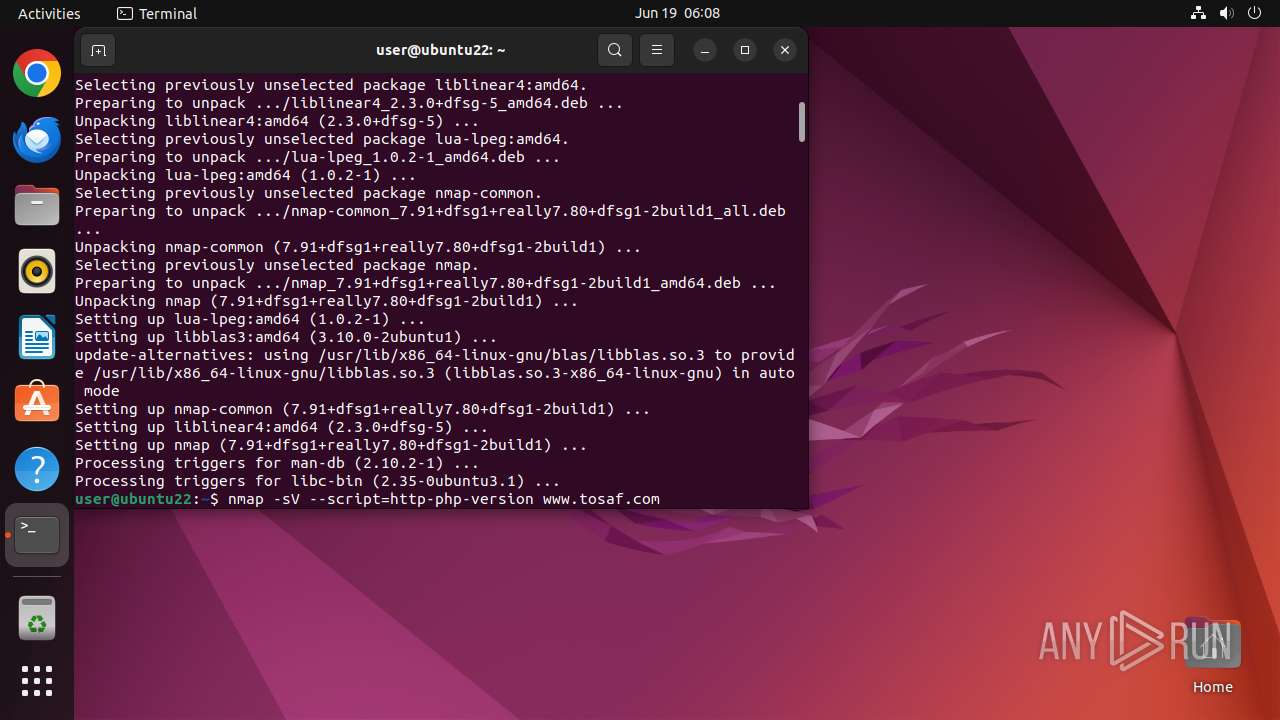1280x720 pixels.
Task: Click the user@ubuntu22 window title
Action: click(441, 49)
